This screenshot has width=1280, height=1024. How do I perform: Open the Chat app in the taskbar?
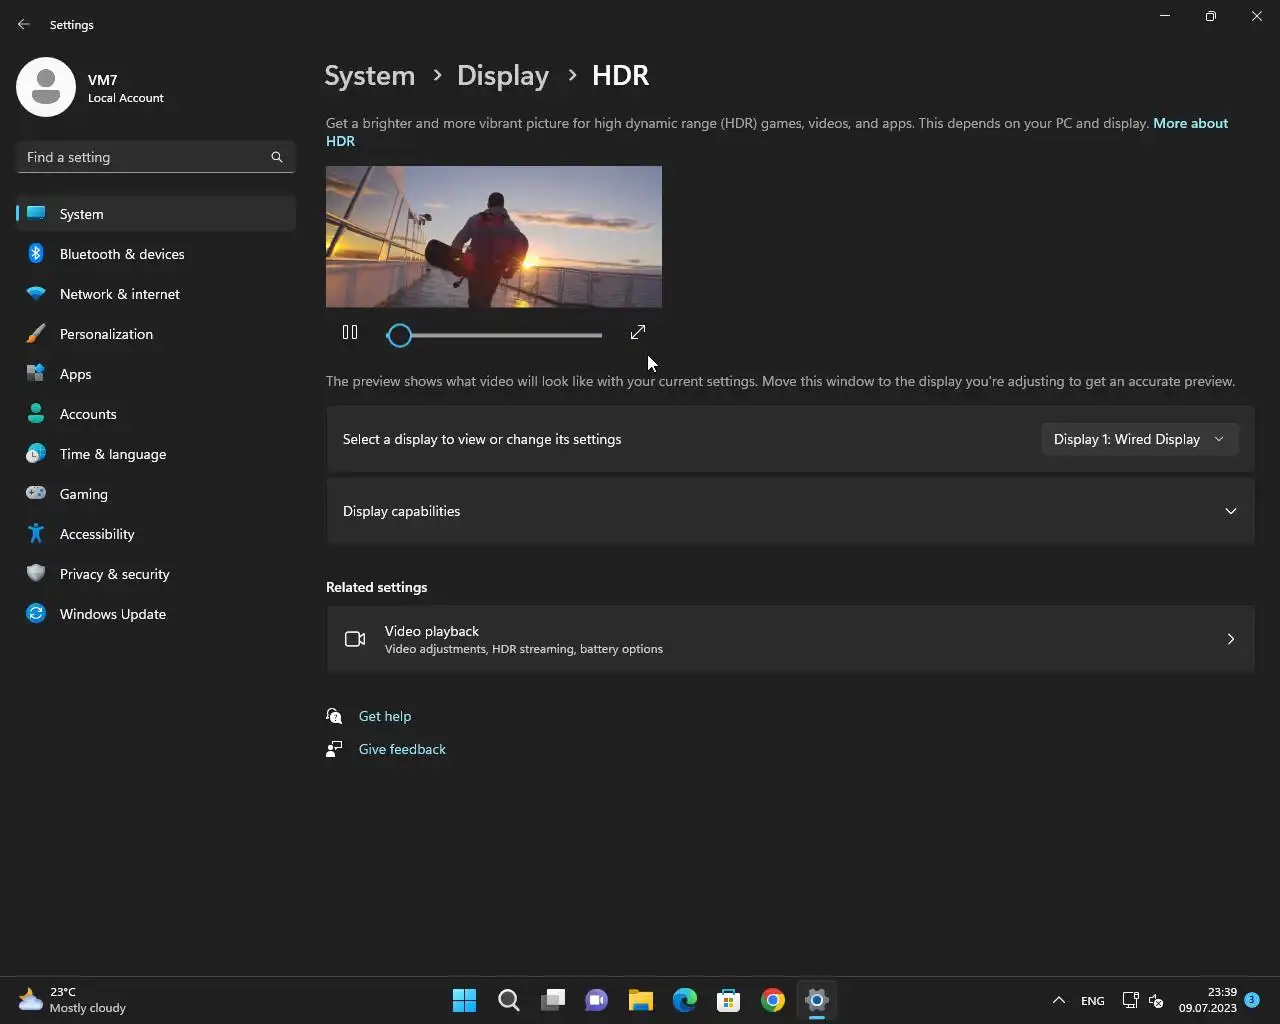[597, 1000]
